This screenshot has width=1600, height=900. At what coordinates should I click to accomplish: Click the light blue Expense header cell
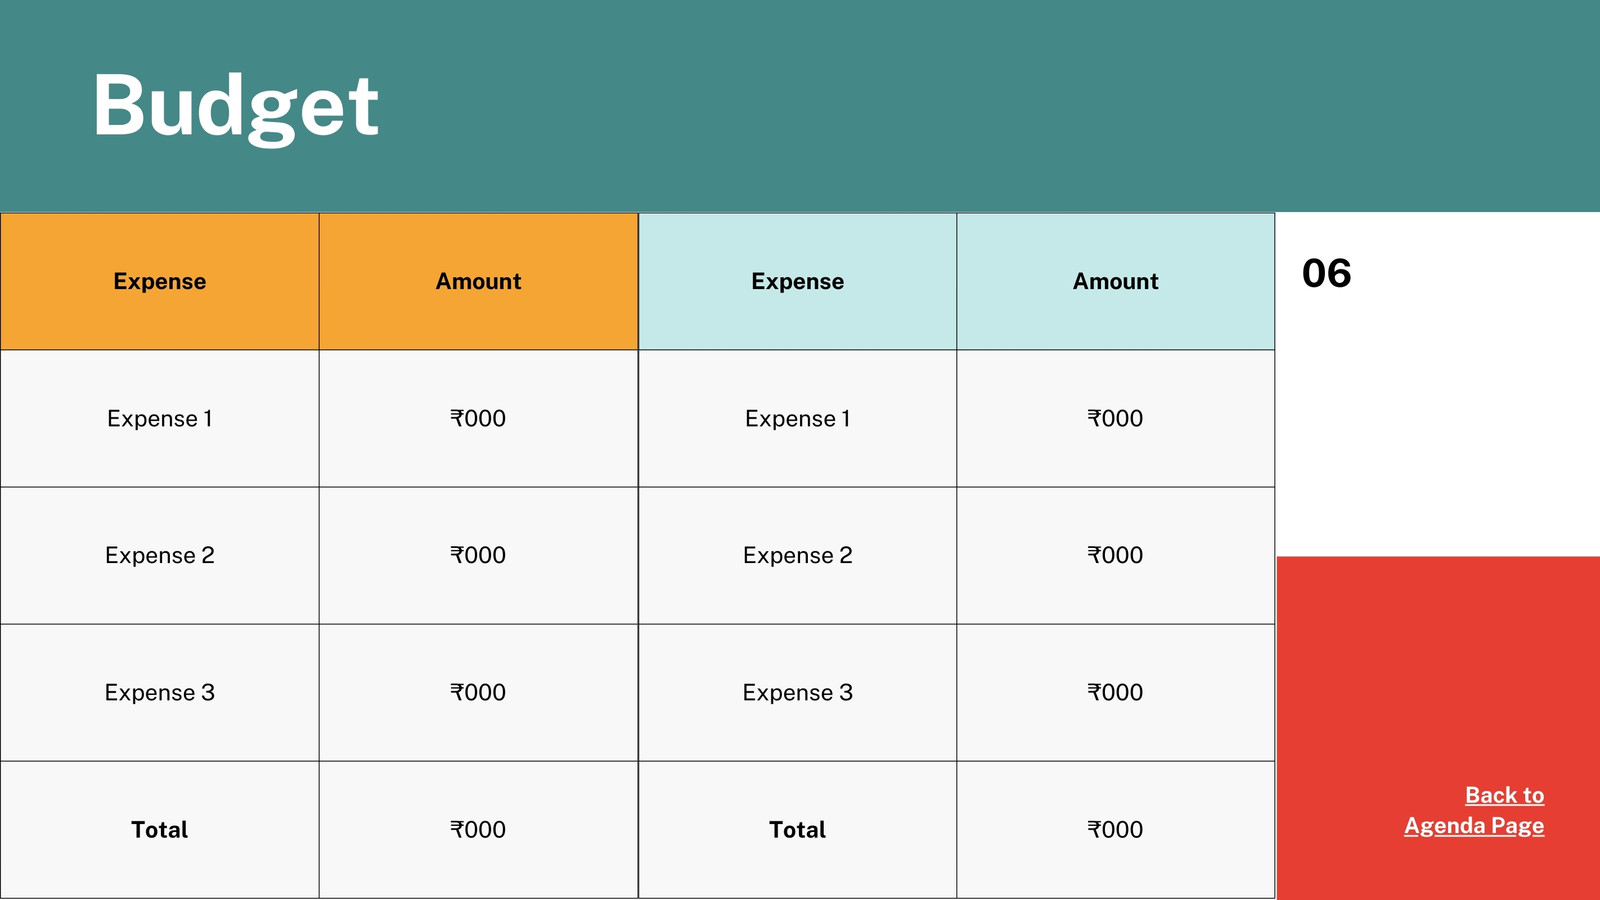coord(798,282)
